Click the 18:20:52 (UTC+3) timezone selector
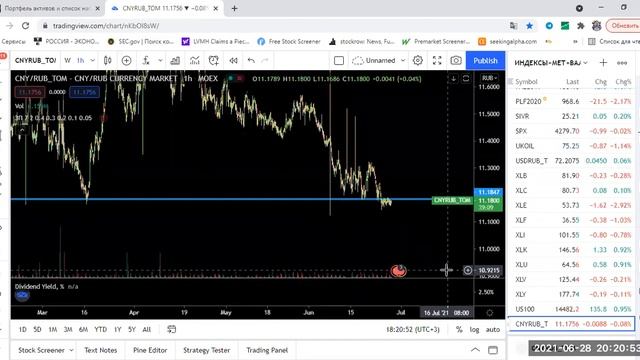 (x=413, y=329)
